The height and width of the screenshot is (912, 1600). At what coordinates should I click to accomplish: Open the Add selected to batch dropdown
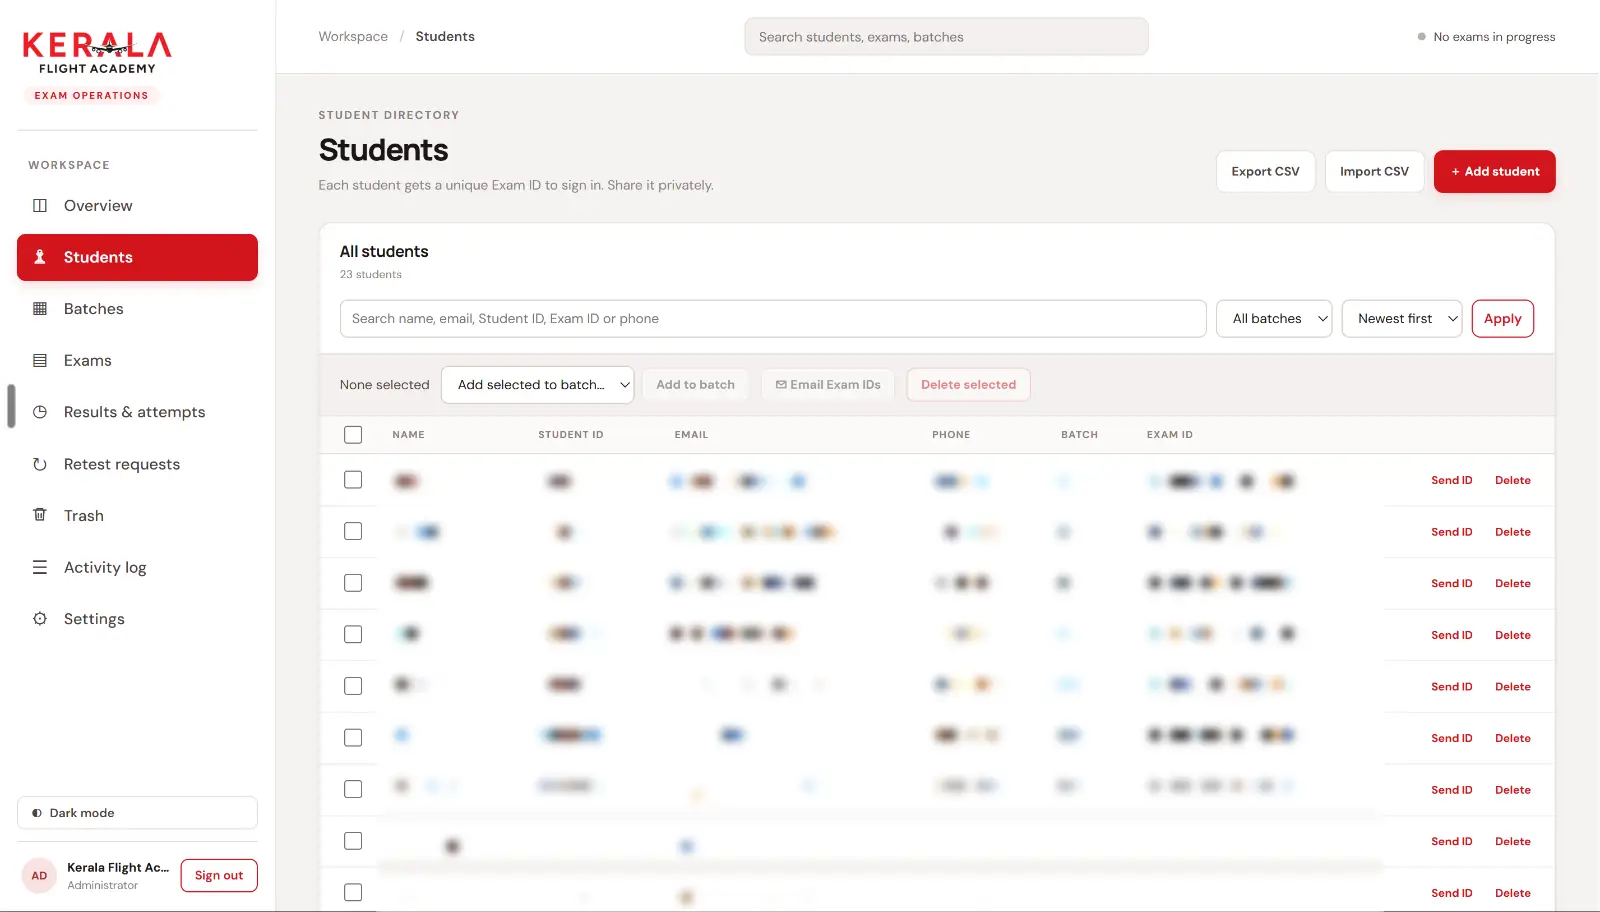[x=537, y=385]
